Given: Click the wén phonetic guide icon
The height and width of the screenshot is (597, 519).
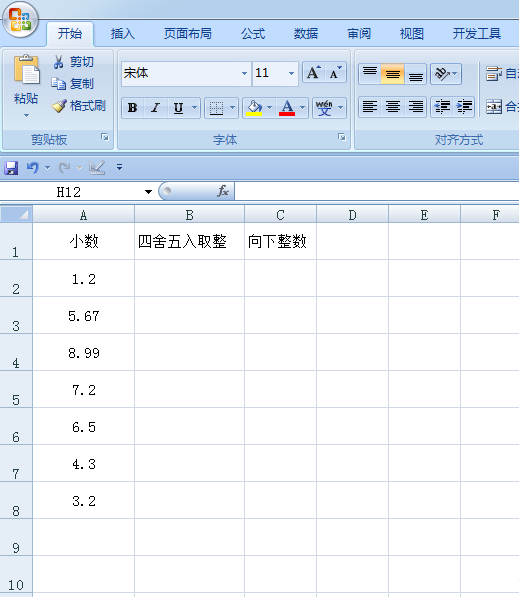Looking at the screenshot, I should tap(324, 108).
